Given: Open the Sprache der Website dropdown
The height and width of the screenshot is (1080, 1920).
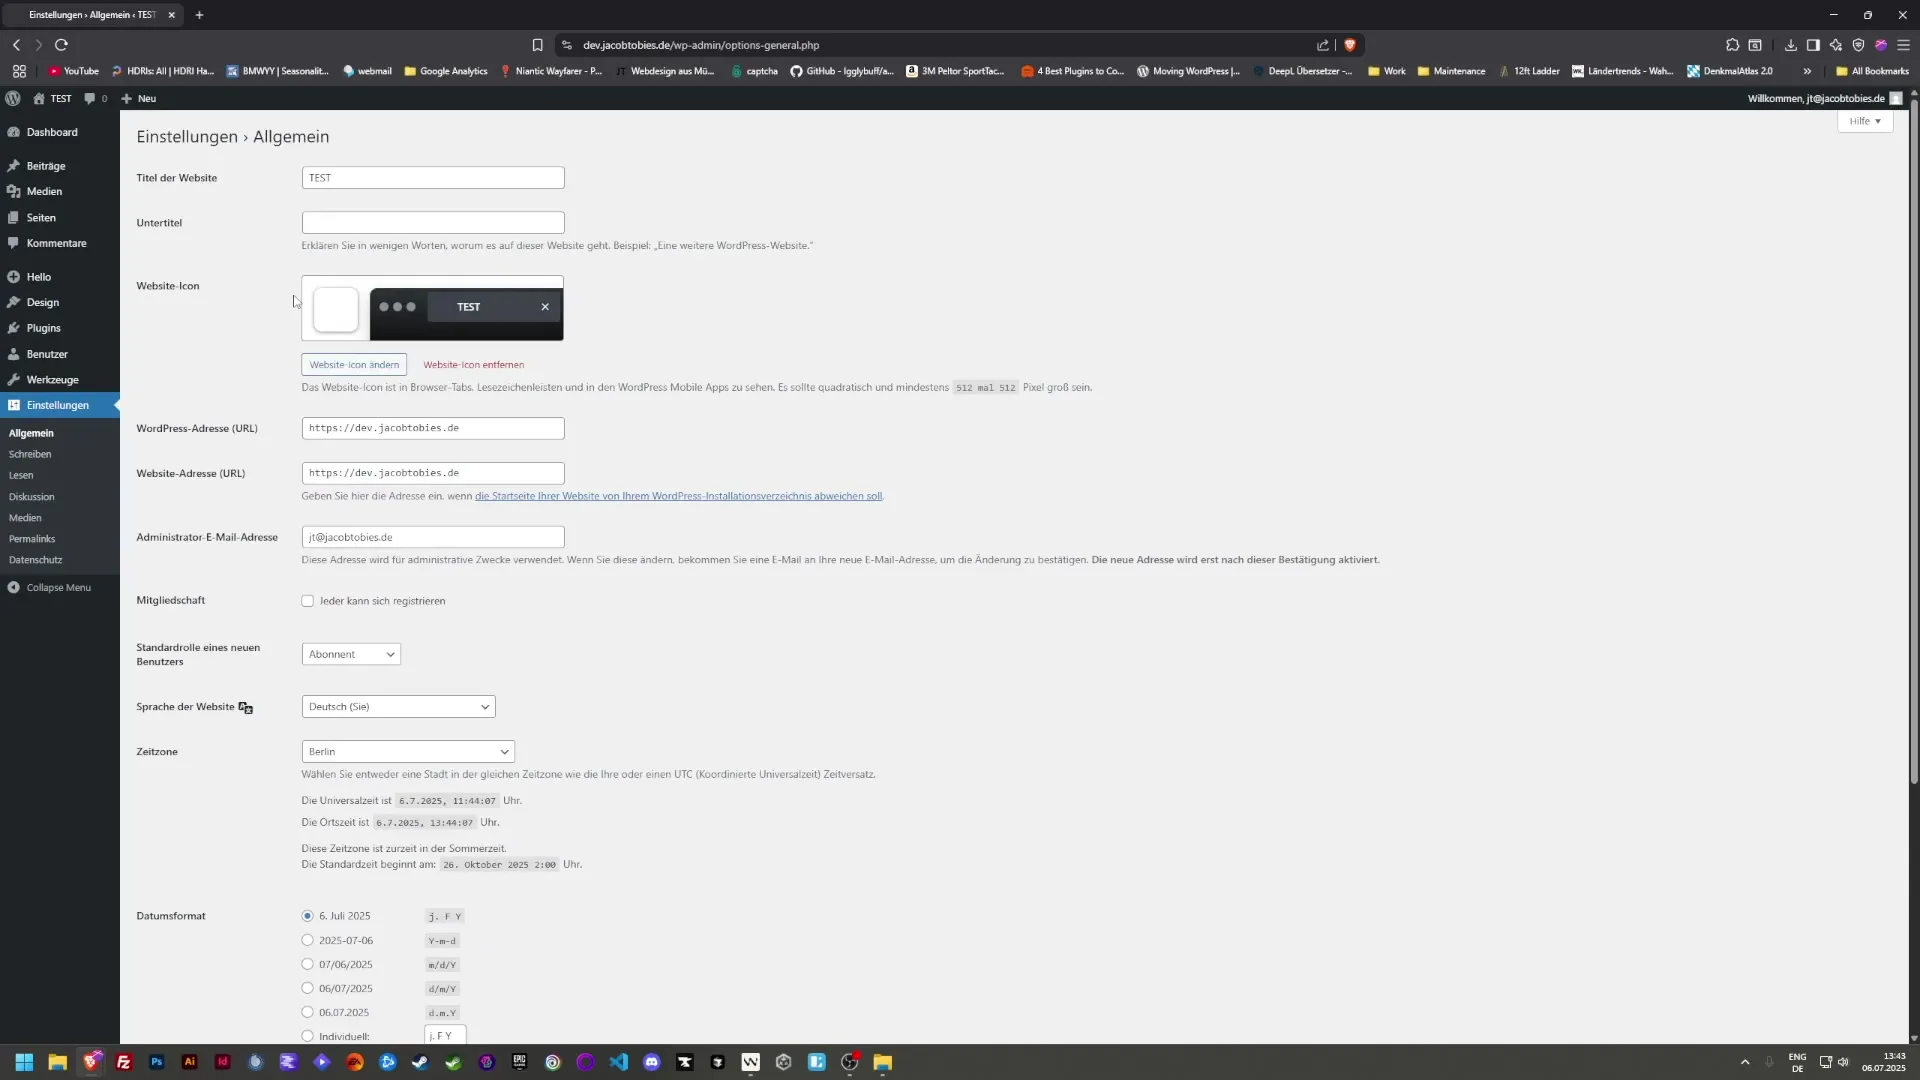Looking at the screenshot, I should (x=398, y=707).
